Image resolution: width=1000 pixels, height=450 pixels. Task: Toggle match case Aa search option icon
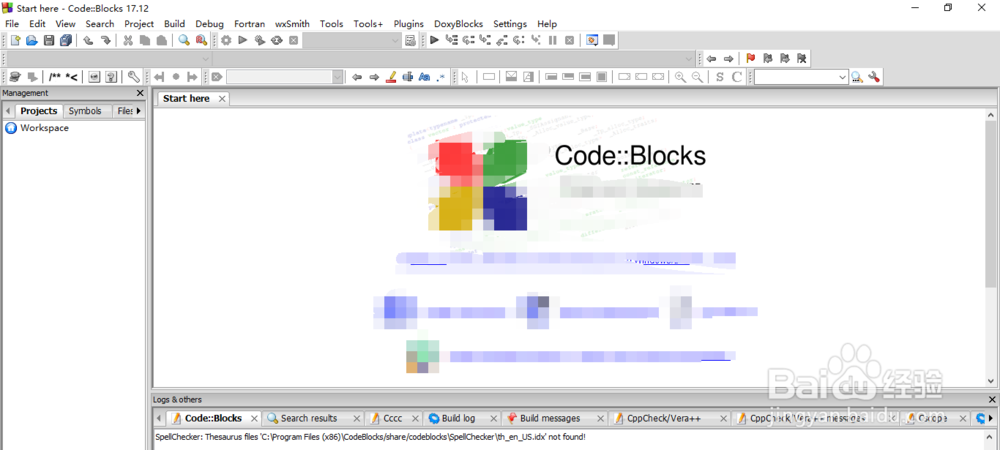point(425,77)
